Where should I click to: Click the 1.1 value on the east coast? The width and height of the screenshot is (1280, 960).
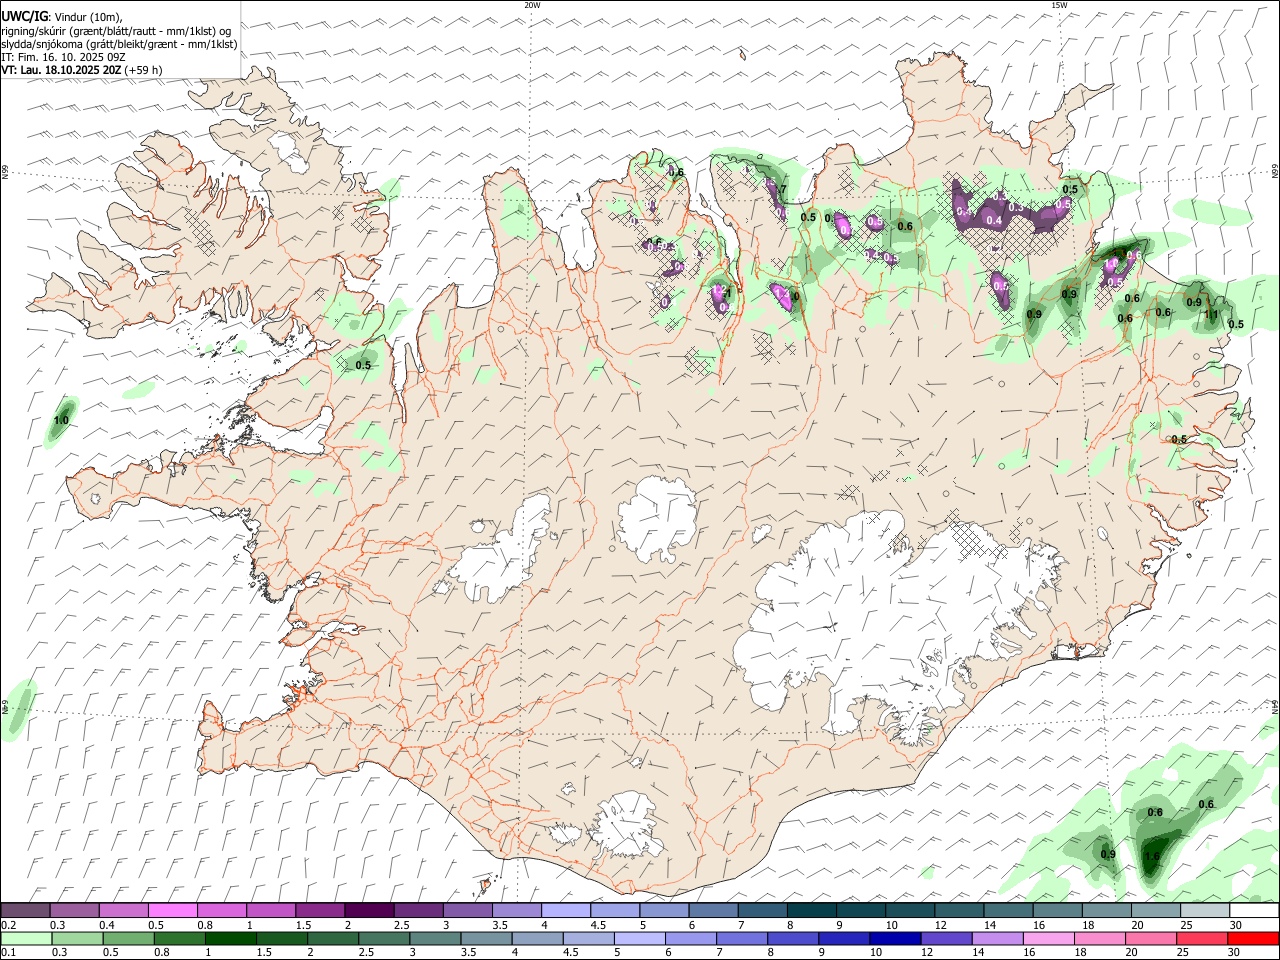[x=1211, y=315]
